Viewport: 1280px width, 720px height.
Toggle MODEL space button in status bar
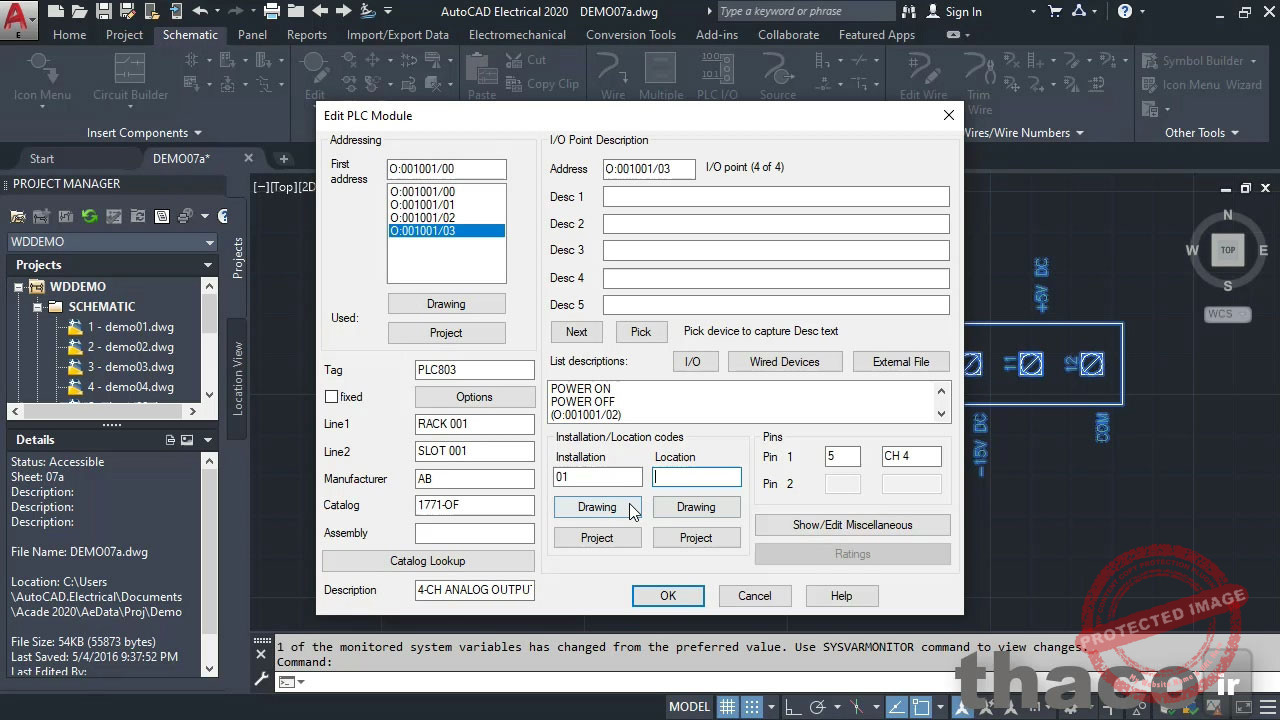[x=689, y=707]
